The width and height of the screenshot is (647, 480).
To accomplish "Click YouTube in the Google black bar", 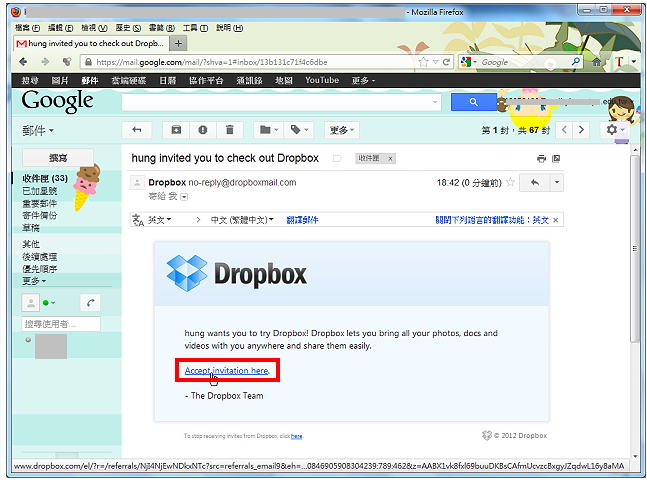I will click(x=322, y=80).
